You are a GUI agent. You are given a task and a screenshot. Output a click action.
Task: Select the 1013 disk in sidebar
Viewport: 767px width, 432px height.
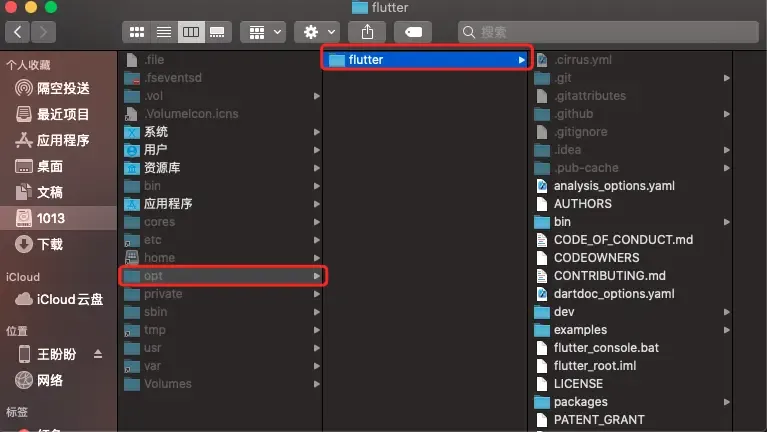pos(59,218)
